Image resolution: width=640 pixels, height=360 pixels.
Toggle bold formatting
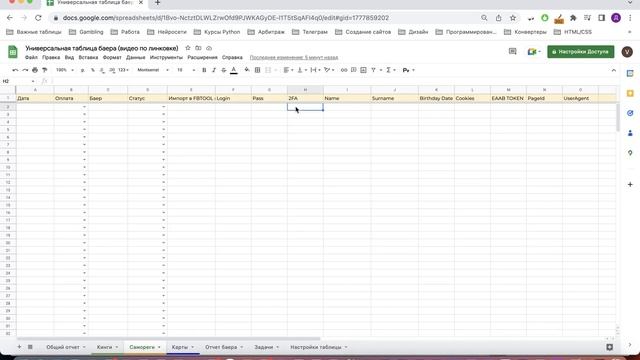(x=204, y=70)
